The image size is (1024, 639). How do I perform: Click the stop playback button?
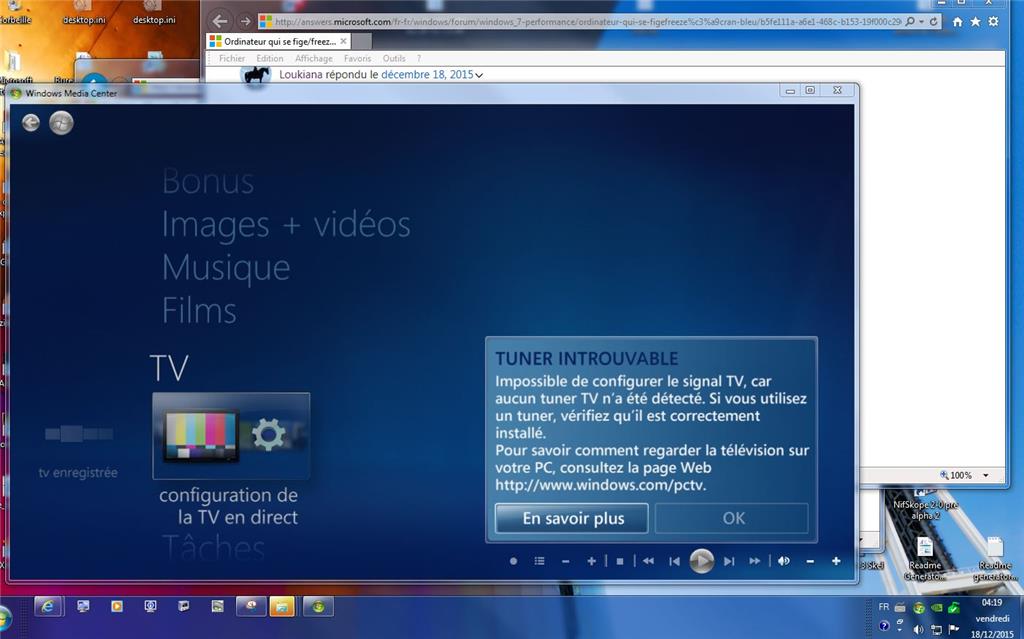coord(620,561)
